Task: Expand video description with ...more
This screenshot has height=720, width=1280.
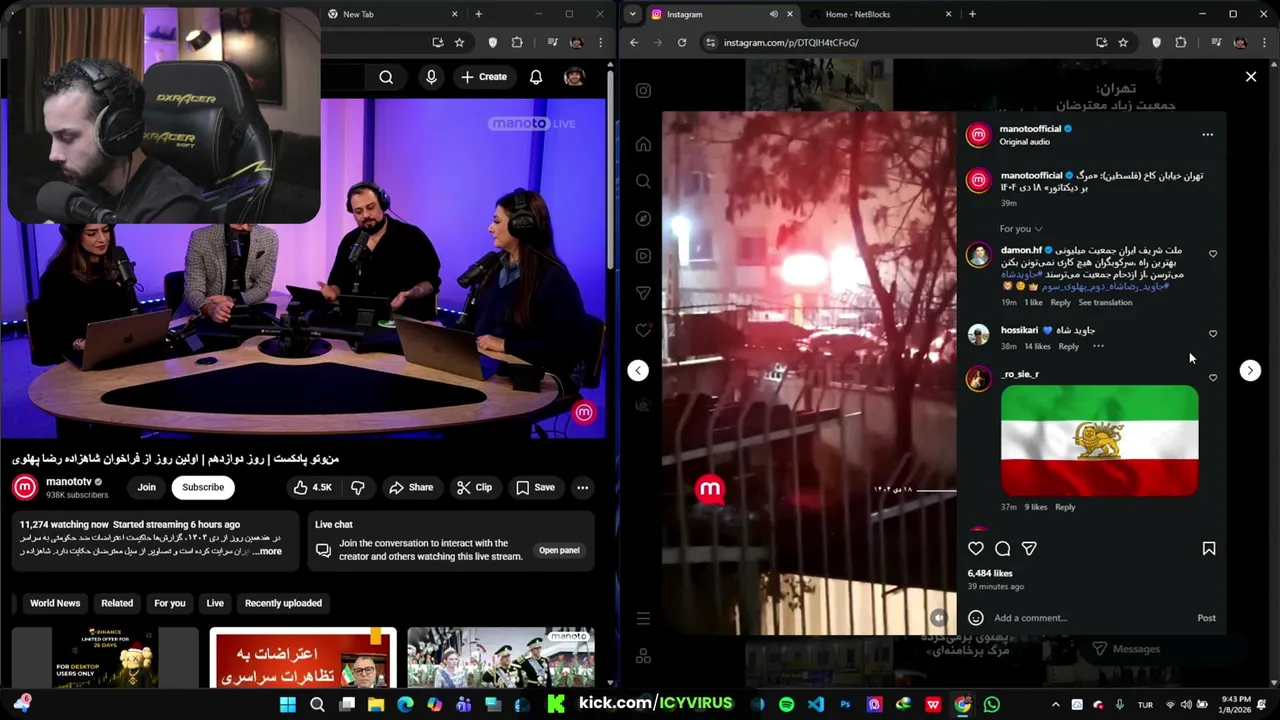Action: pos(267,551)
